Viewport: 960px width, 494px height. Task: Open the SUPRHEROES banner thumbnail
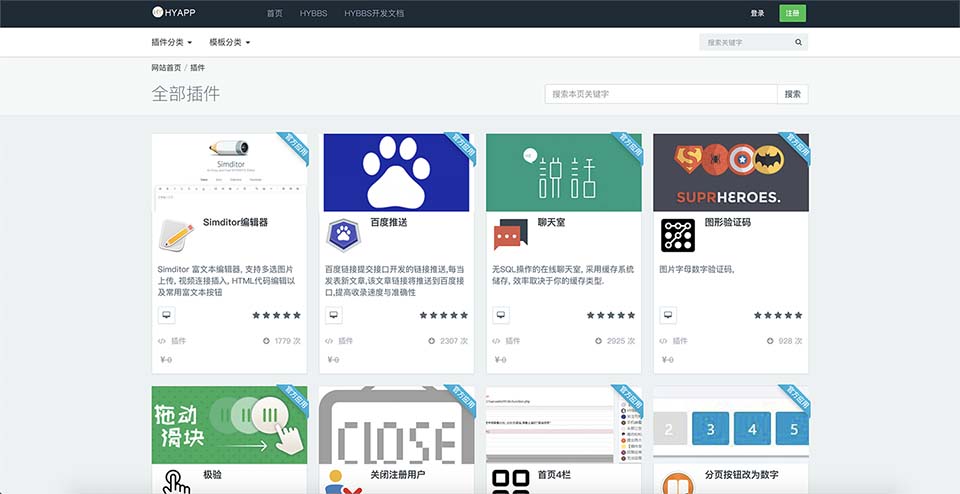730,173
